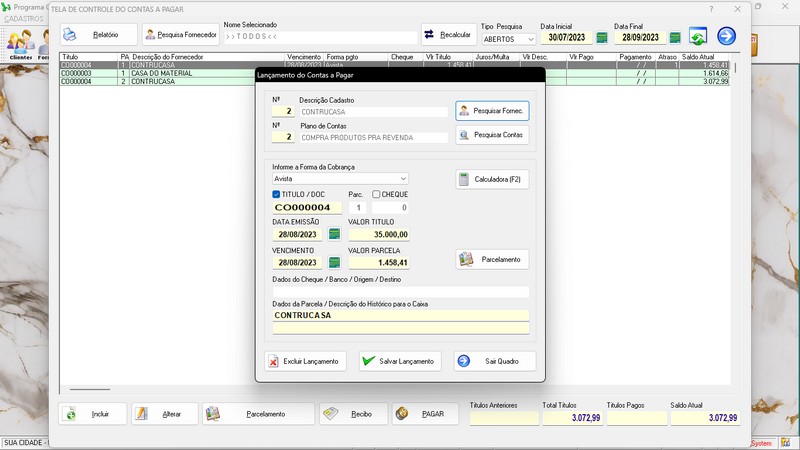Screen dimensions: 800x450
Task: Click the Data Final field 28/09/2023
Action: (640, 38)
